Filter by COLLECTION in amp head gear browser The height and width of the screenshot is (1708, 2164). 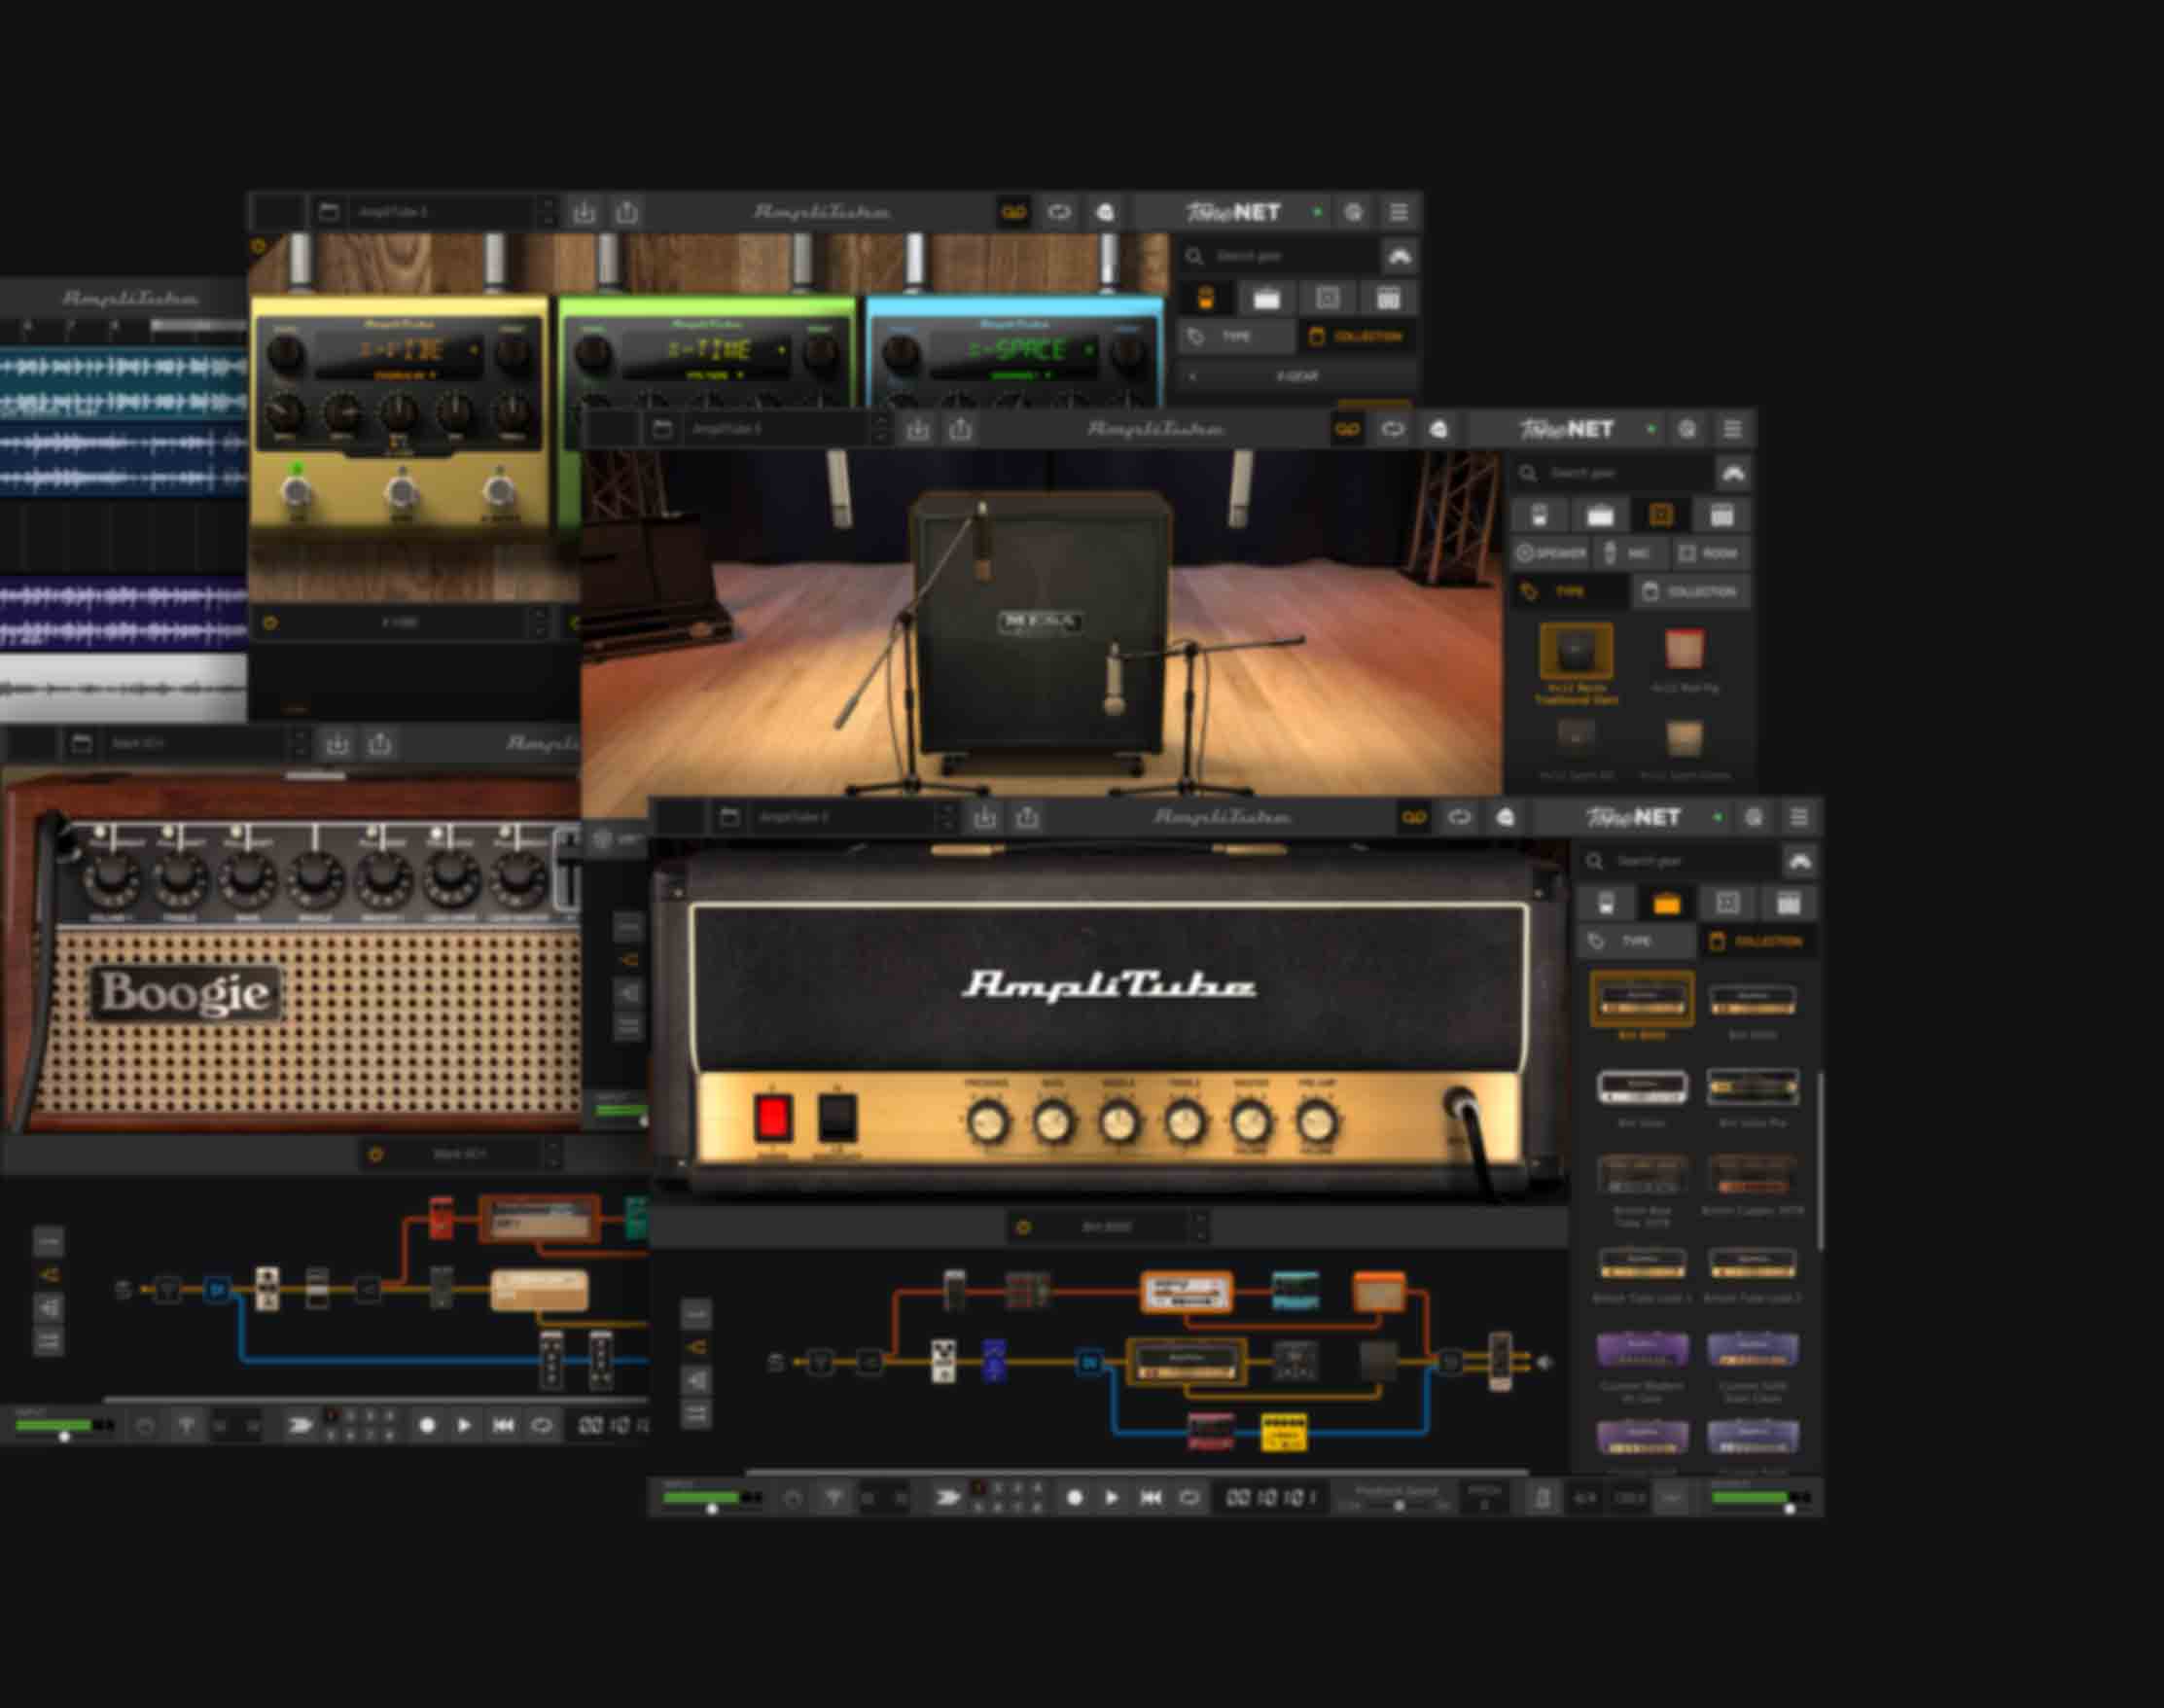click(1757, 941)
